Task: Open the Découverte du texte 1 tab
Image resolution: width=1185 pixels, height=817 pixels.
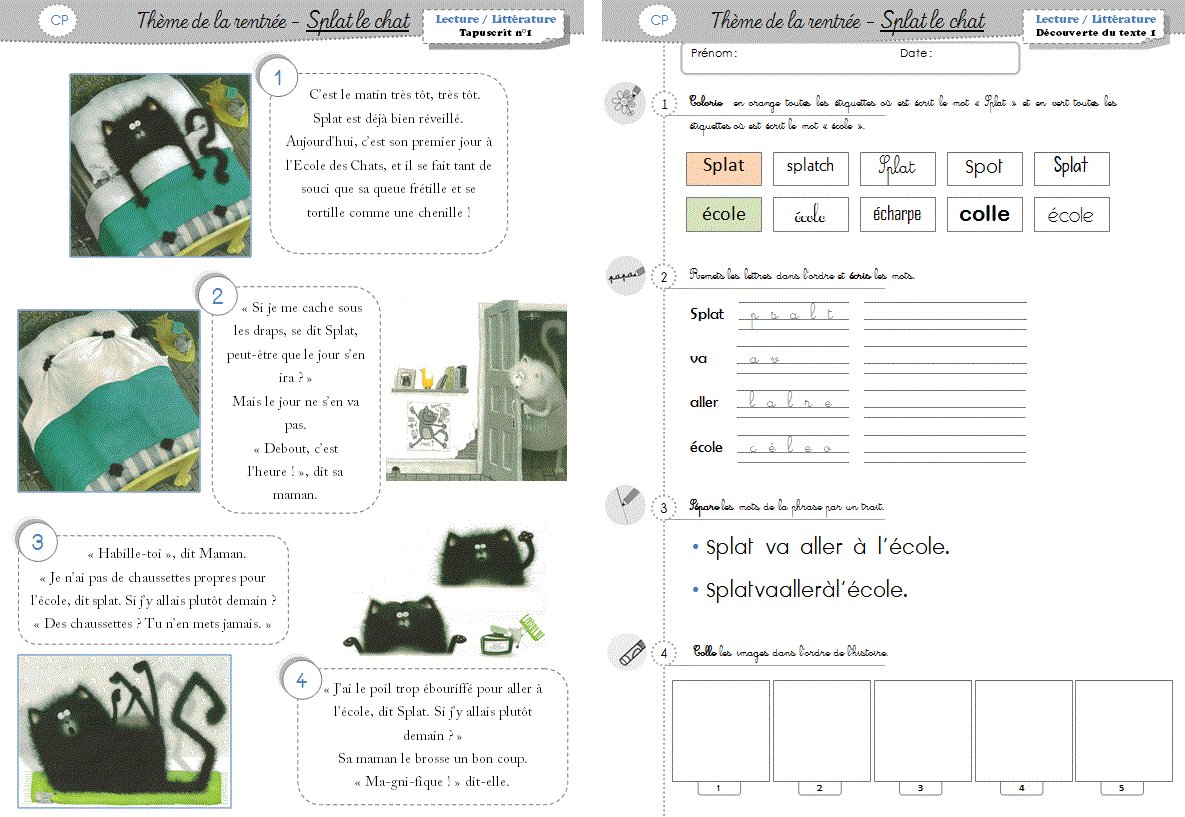Action: 1095,26
